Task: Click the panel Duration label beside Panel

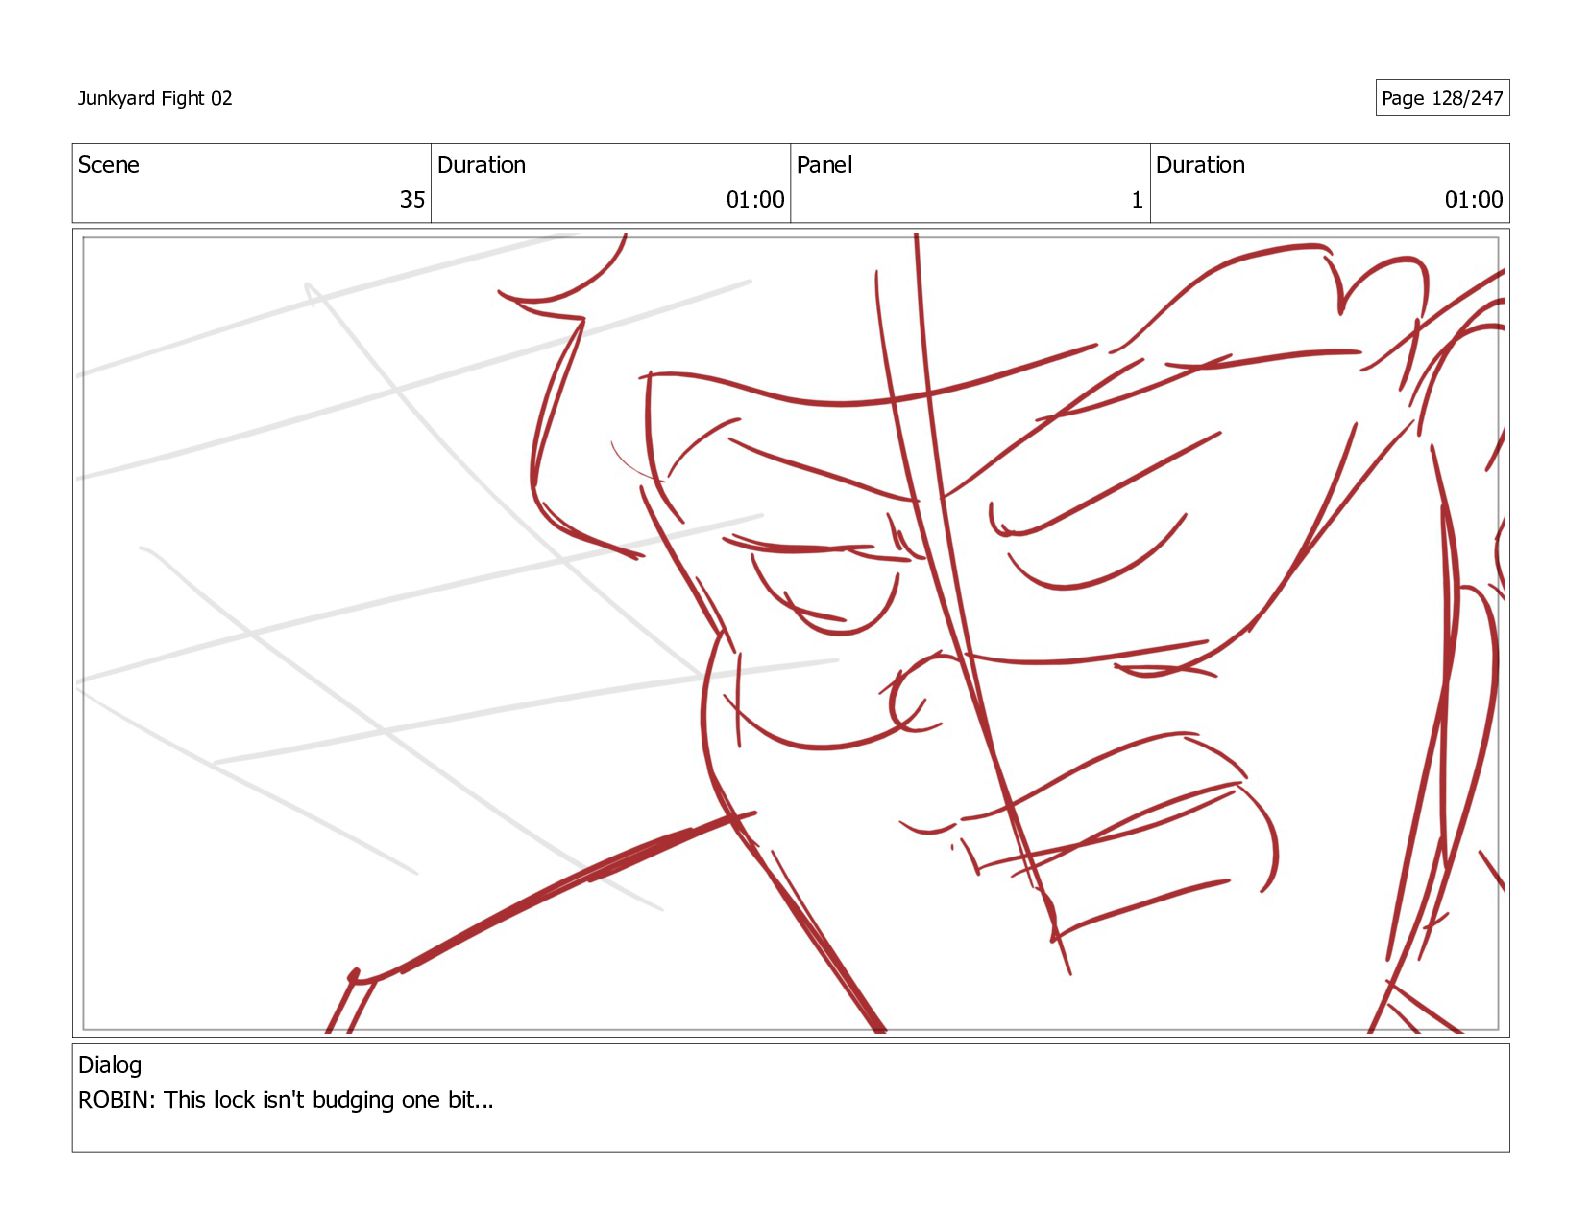Action: pyautogui.click(x=1200, y=165)
